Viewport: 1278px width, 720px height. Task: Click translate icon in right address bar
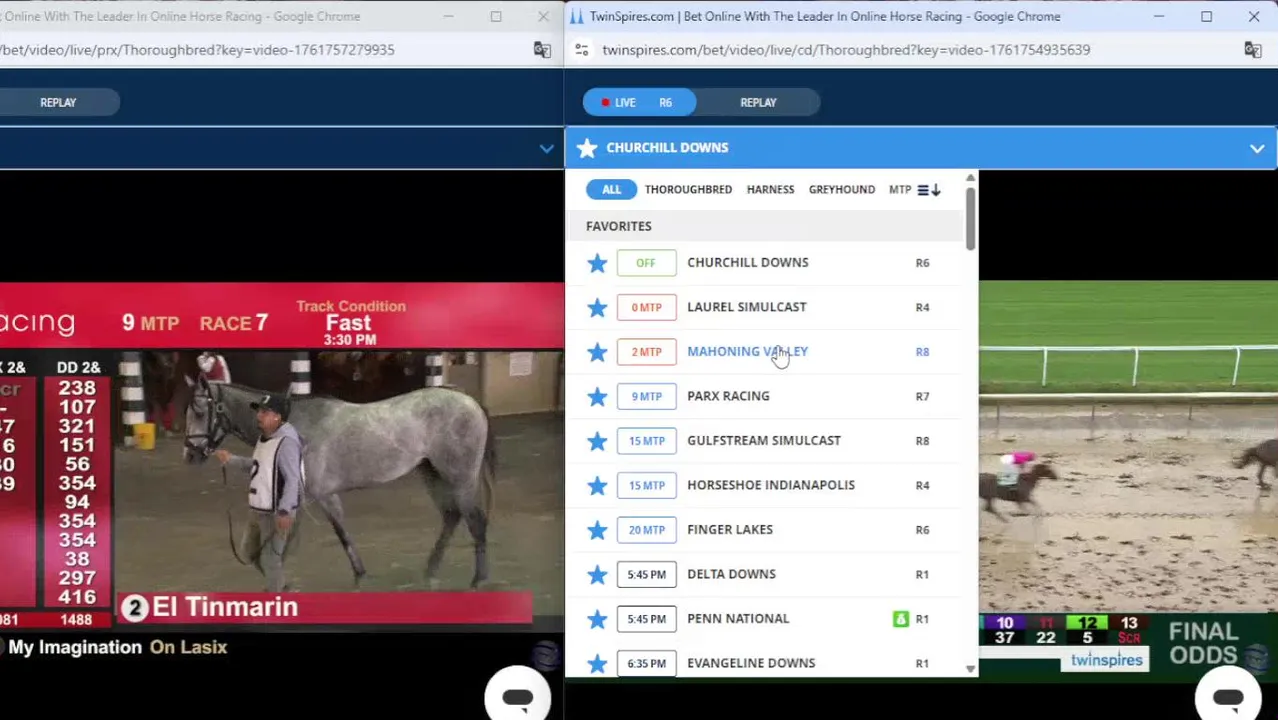pos(1252,49)
